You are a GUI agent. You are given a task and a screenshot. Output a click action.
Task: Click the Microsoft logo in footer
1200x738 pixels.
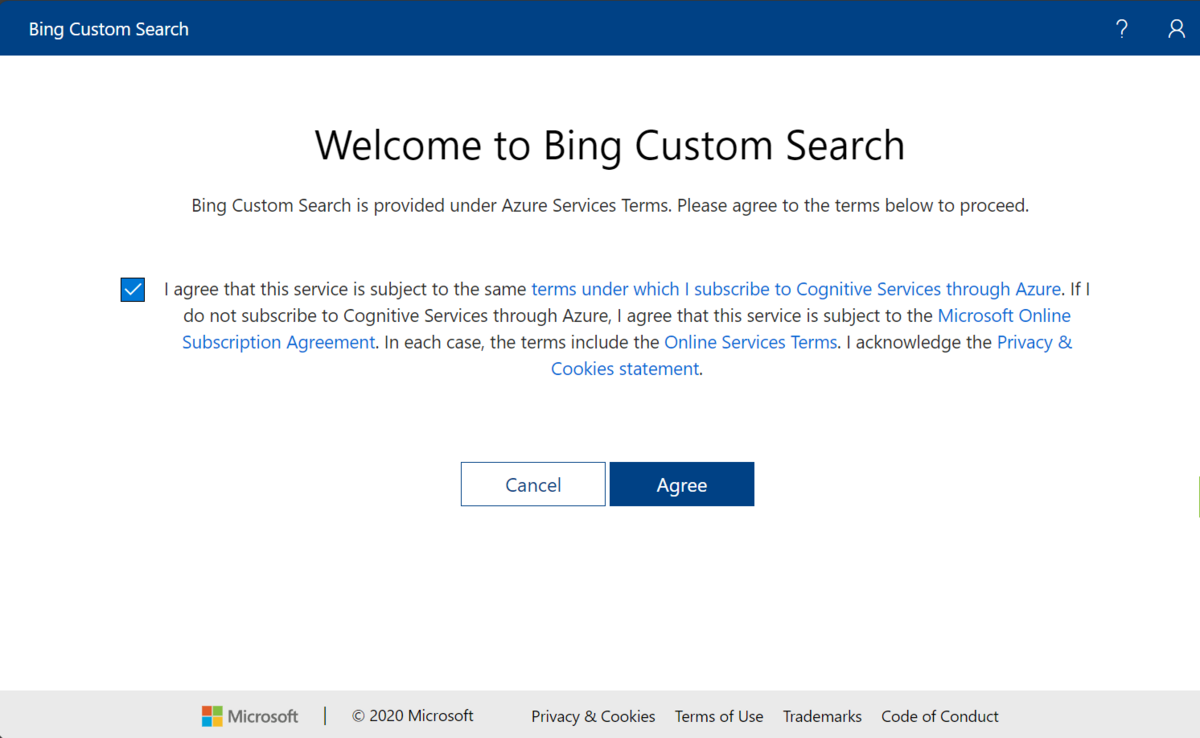click(x=250, y=716)
